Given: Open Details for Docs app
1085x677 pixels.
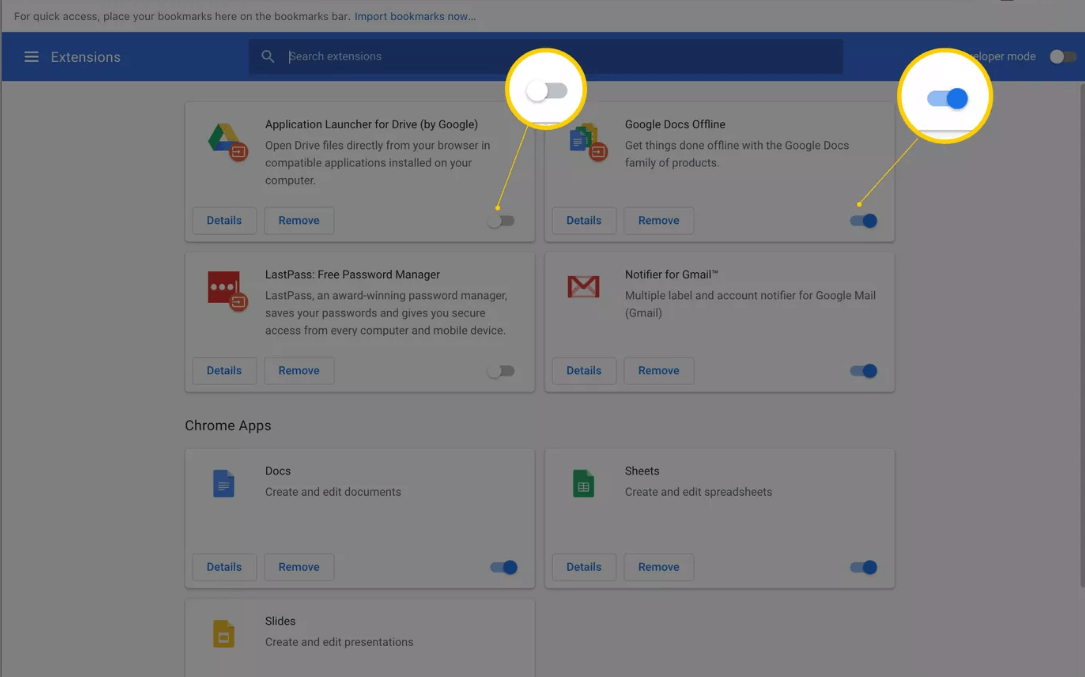Looking at the screenshot, I should tap(224, 567).
